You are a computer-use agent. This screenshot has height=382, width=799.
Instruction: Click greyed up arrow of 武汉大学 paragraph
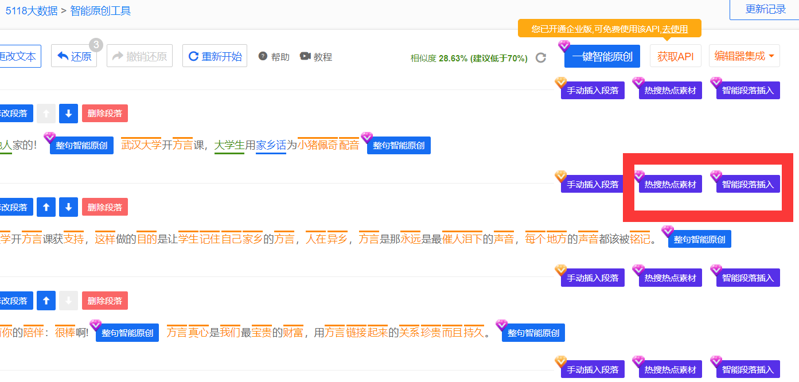tap(46, 114)
